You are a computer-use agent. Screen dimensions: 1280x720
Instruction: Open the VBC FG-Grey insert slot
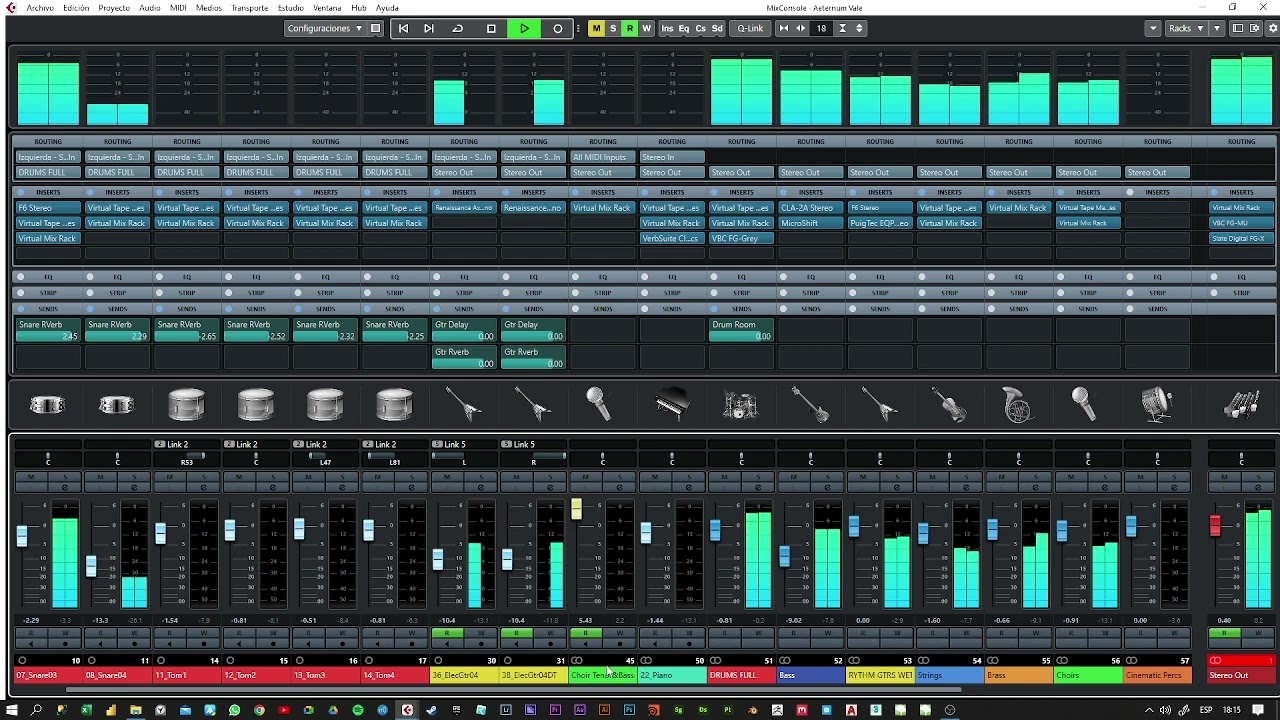click(741, 238)
